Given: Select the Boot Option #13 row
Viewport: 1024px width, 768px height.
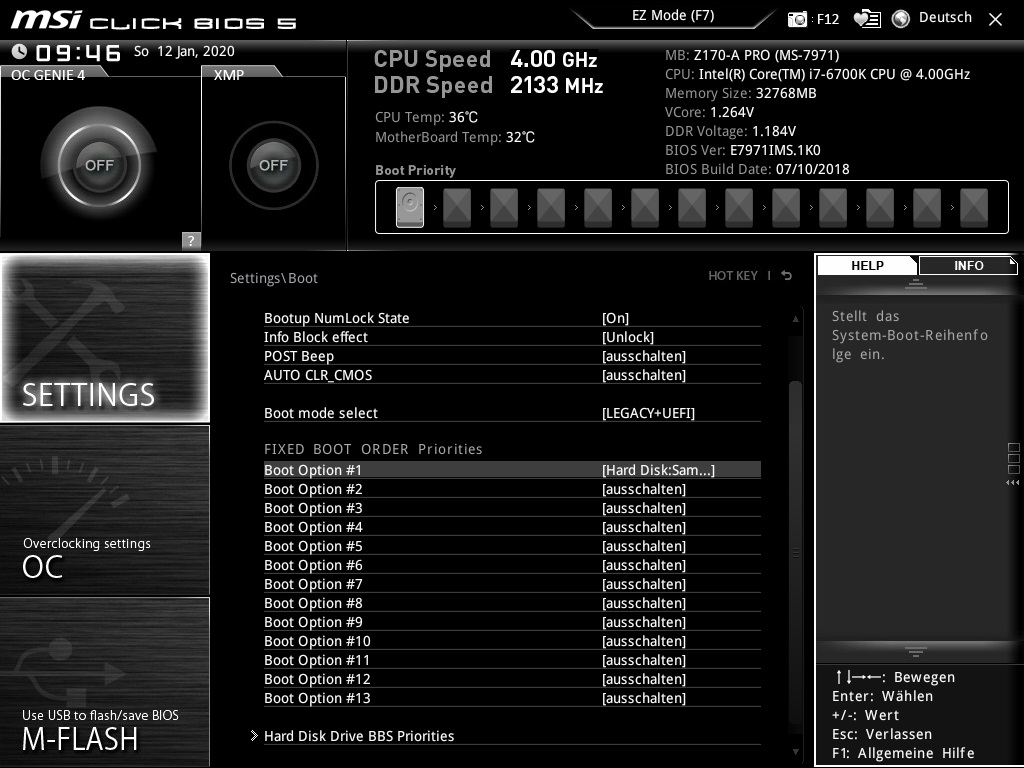Looking at the screenshot, I should pos(512,697).
